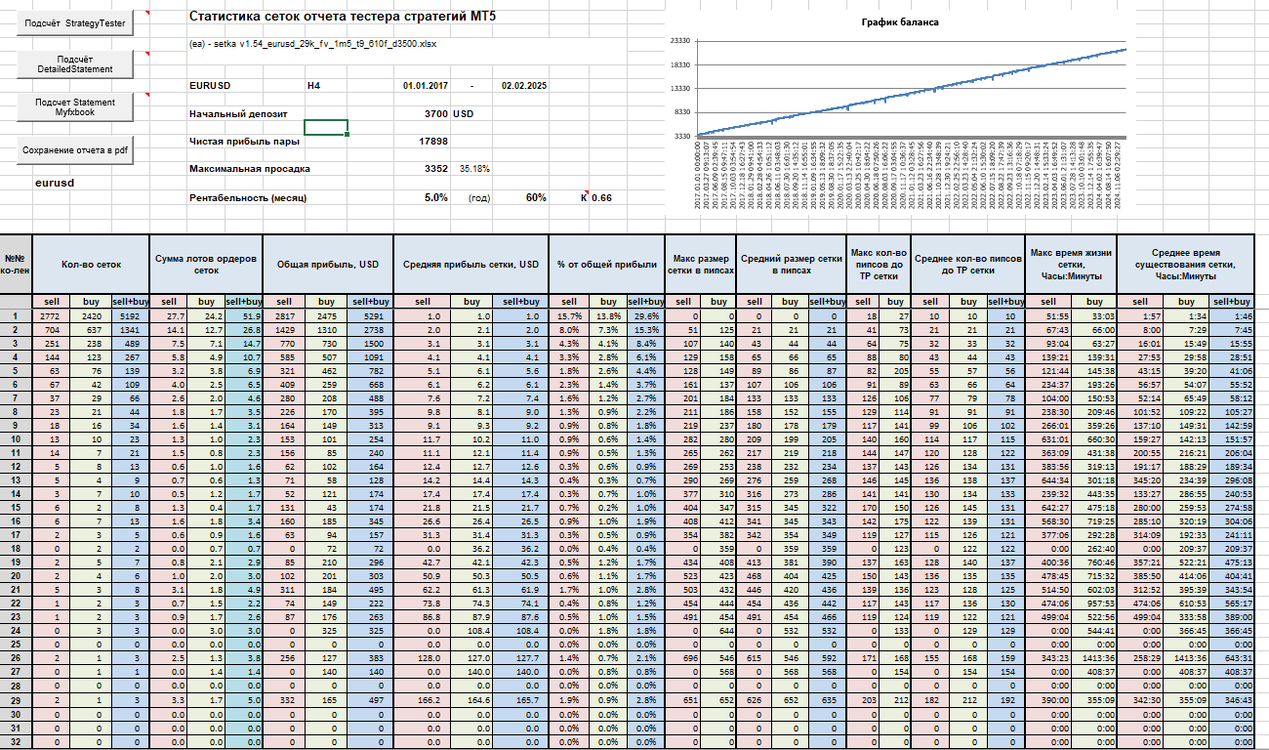The image size is (1269, 750).
Task: Click the Среднее время существования сетки header
Action: click(1185, 264)
